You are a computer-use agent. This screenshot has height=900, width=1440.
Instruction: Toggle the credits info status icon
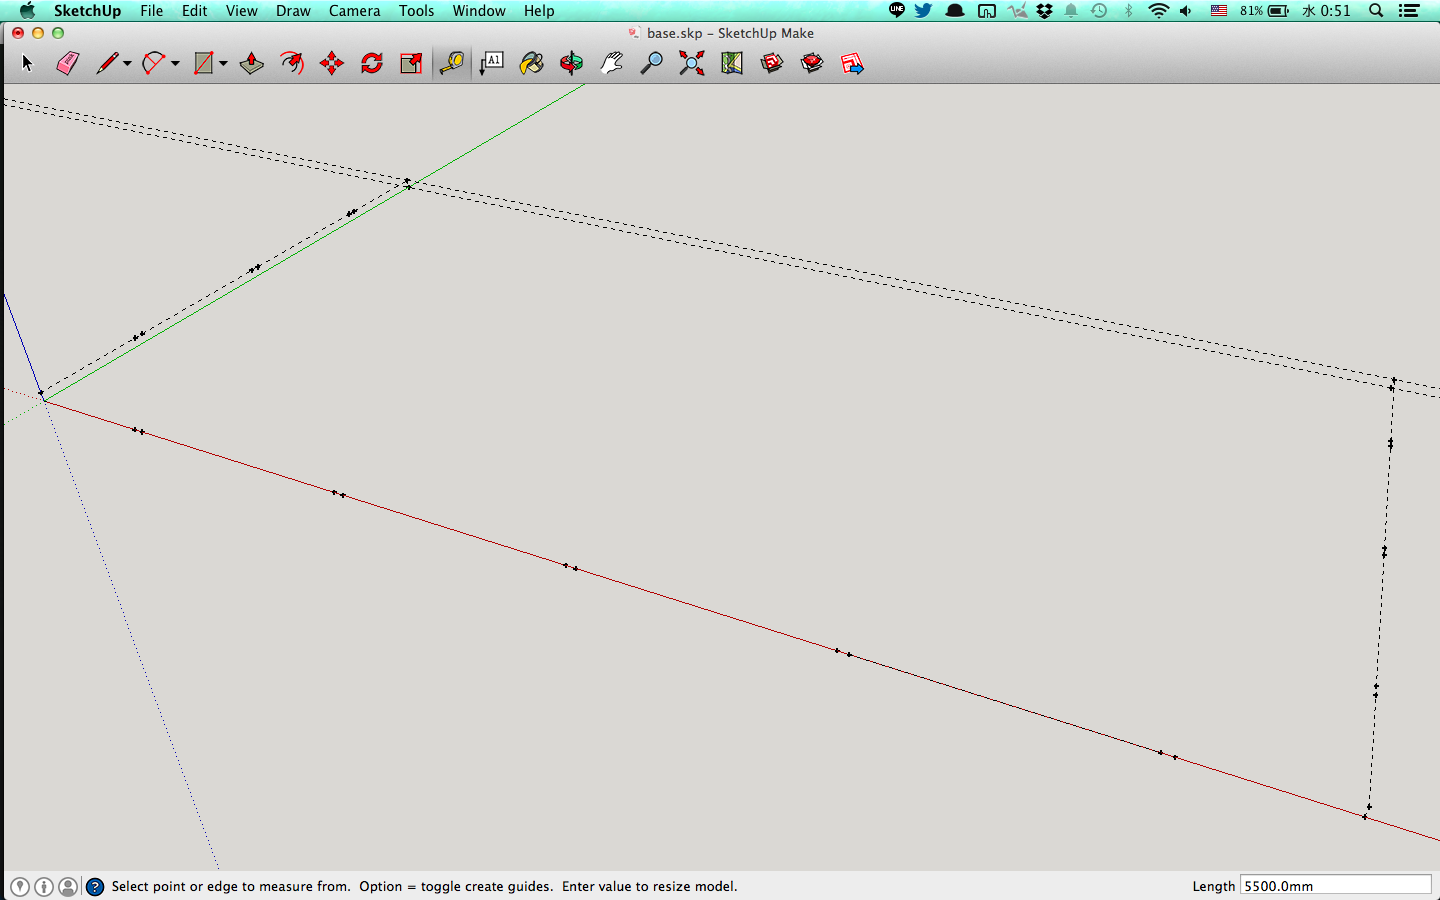point(44,887)
